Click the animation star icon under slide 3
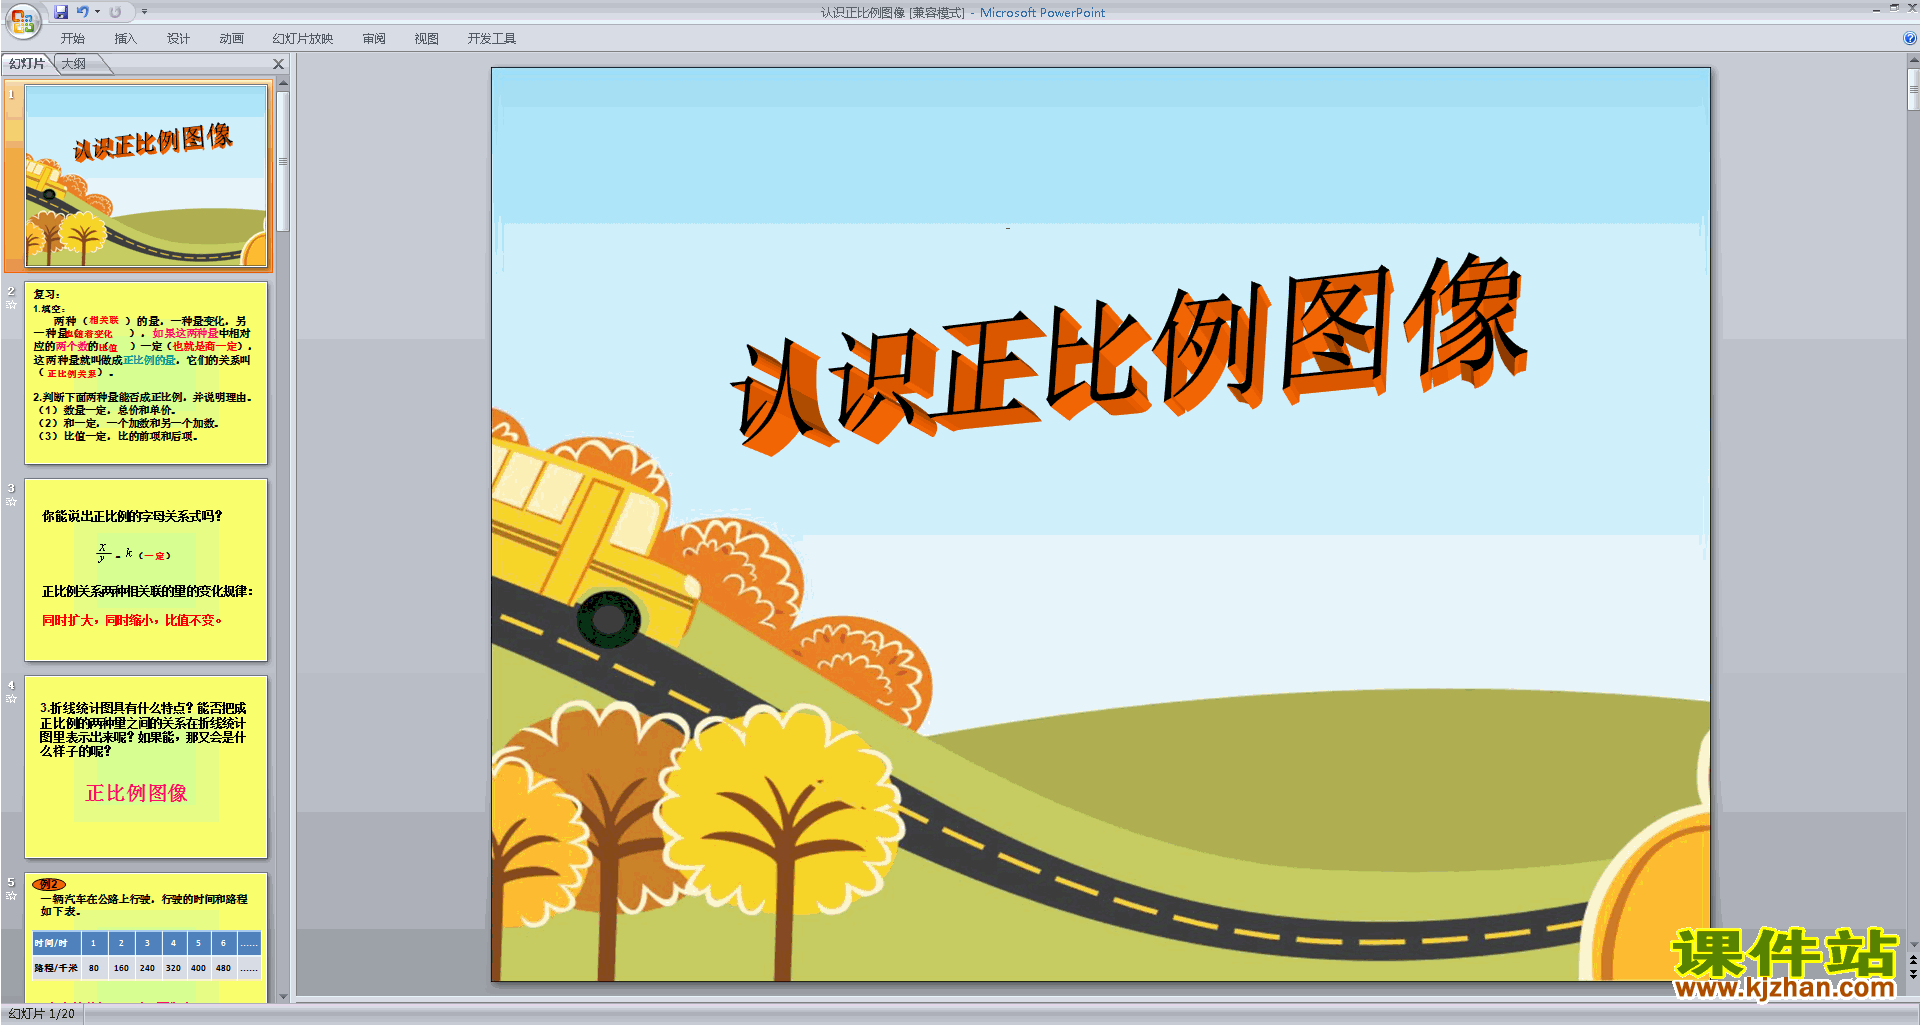The width and height of the screenshot is (1920, 1025). (x=11, y=502)
